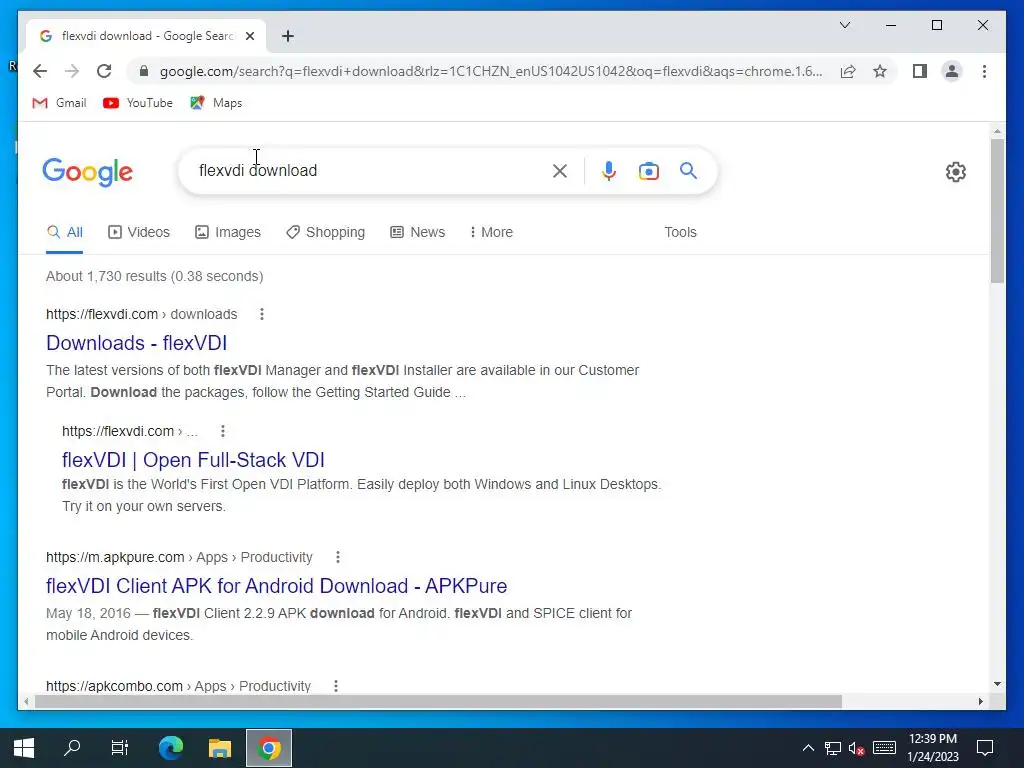
Task: Clear the search box text
Action: click(560, 171)
